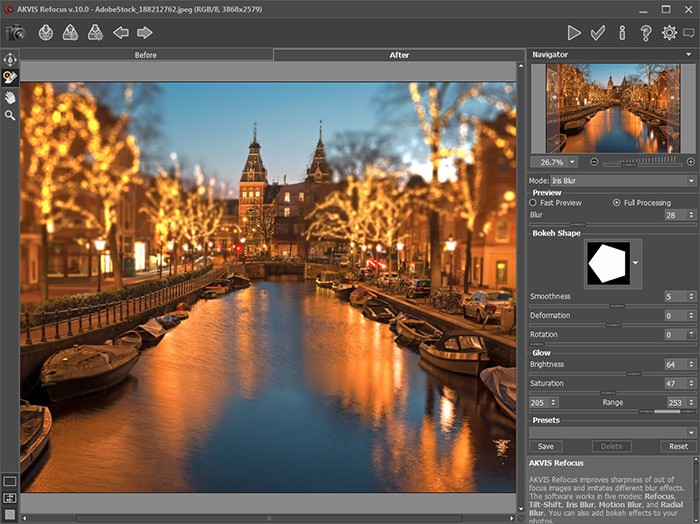The width and height of the screenshot is (700, 524).
Task: Click the Brightness value field 64
Action: point(675,365)
